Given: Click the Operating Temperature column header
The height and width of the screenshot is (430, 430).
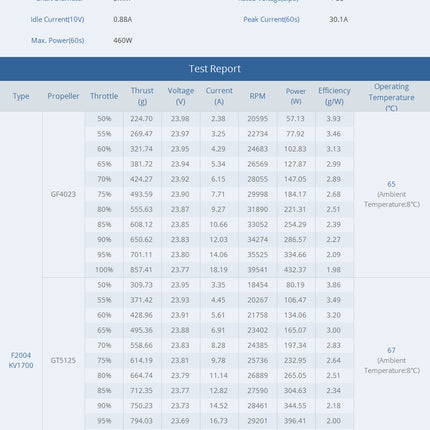Looking at the screenshot, I should (391, 97).
